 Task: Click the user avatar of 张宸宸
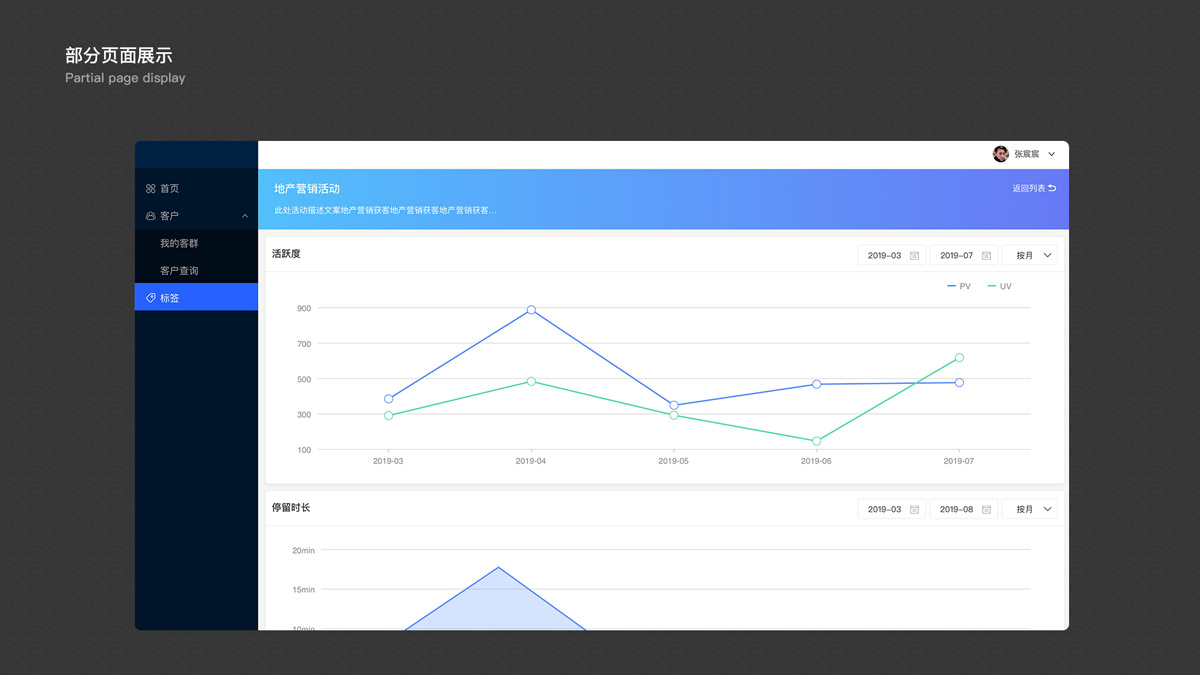click(x=1000, y=154)
